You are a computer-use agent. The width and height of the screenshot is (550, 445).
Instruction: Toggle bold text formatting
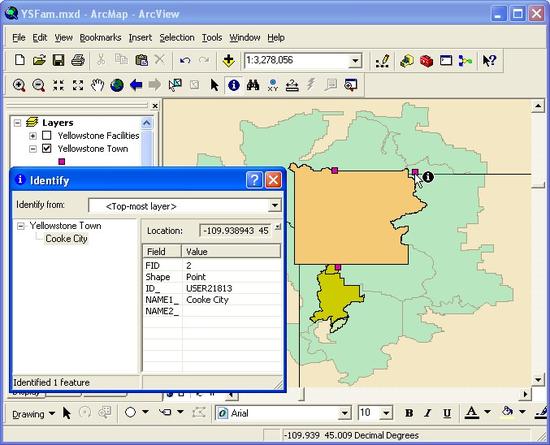[x=409, y=413]
